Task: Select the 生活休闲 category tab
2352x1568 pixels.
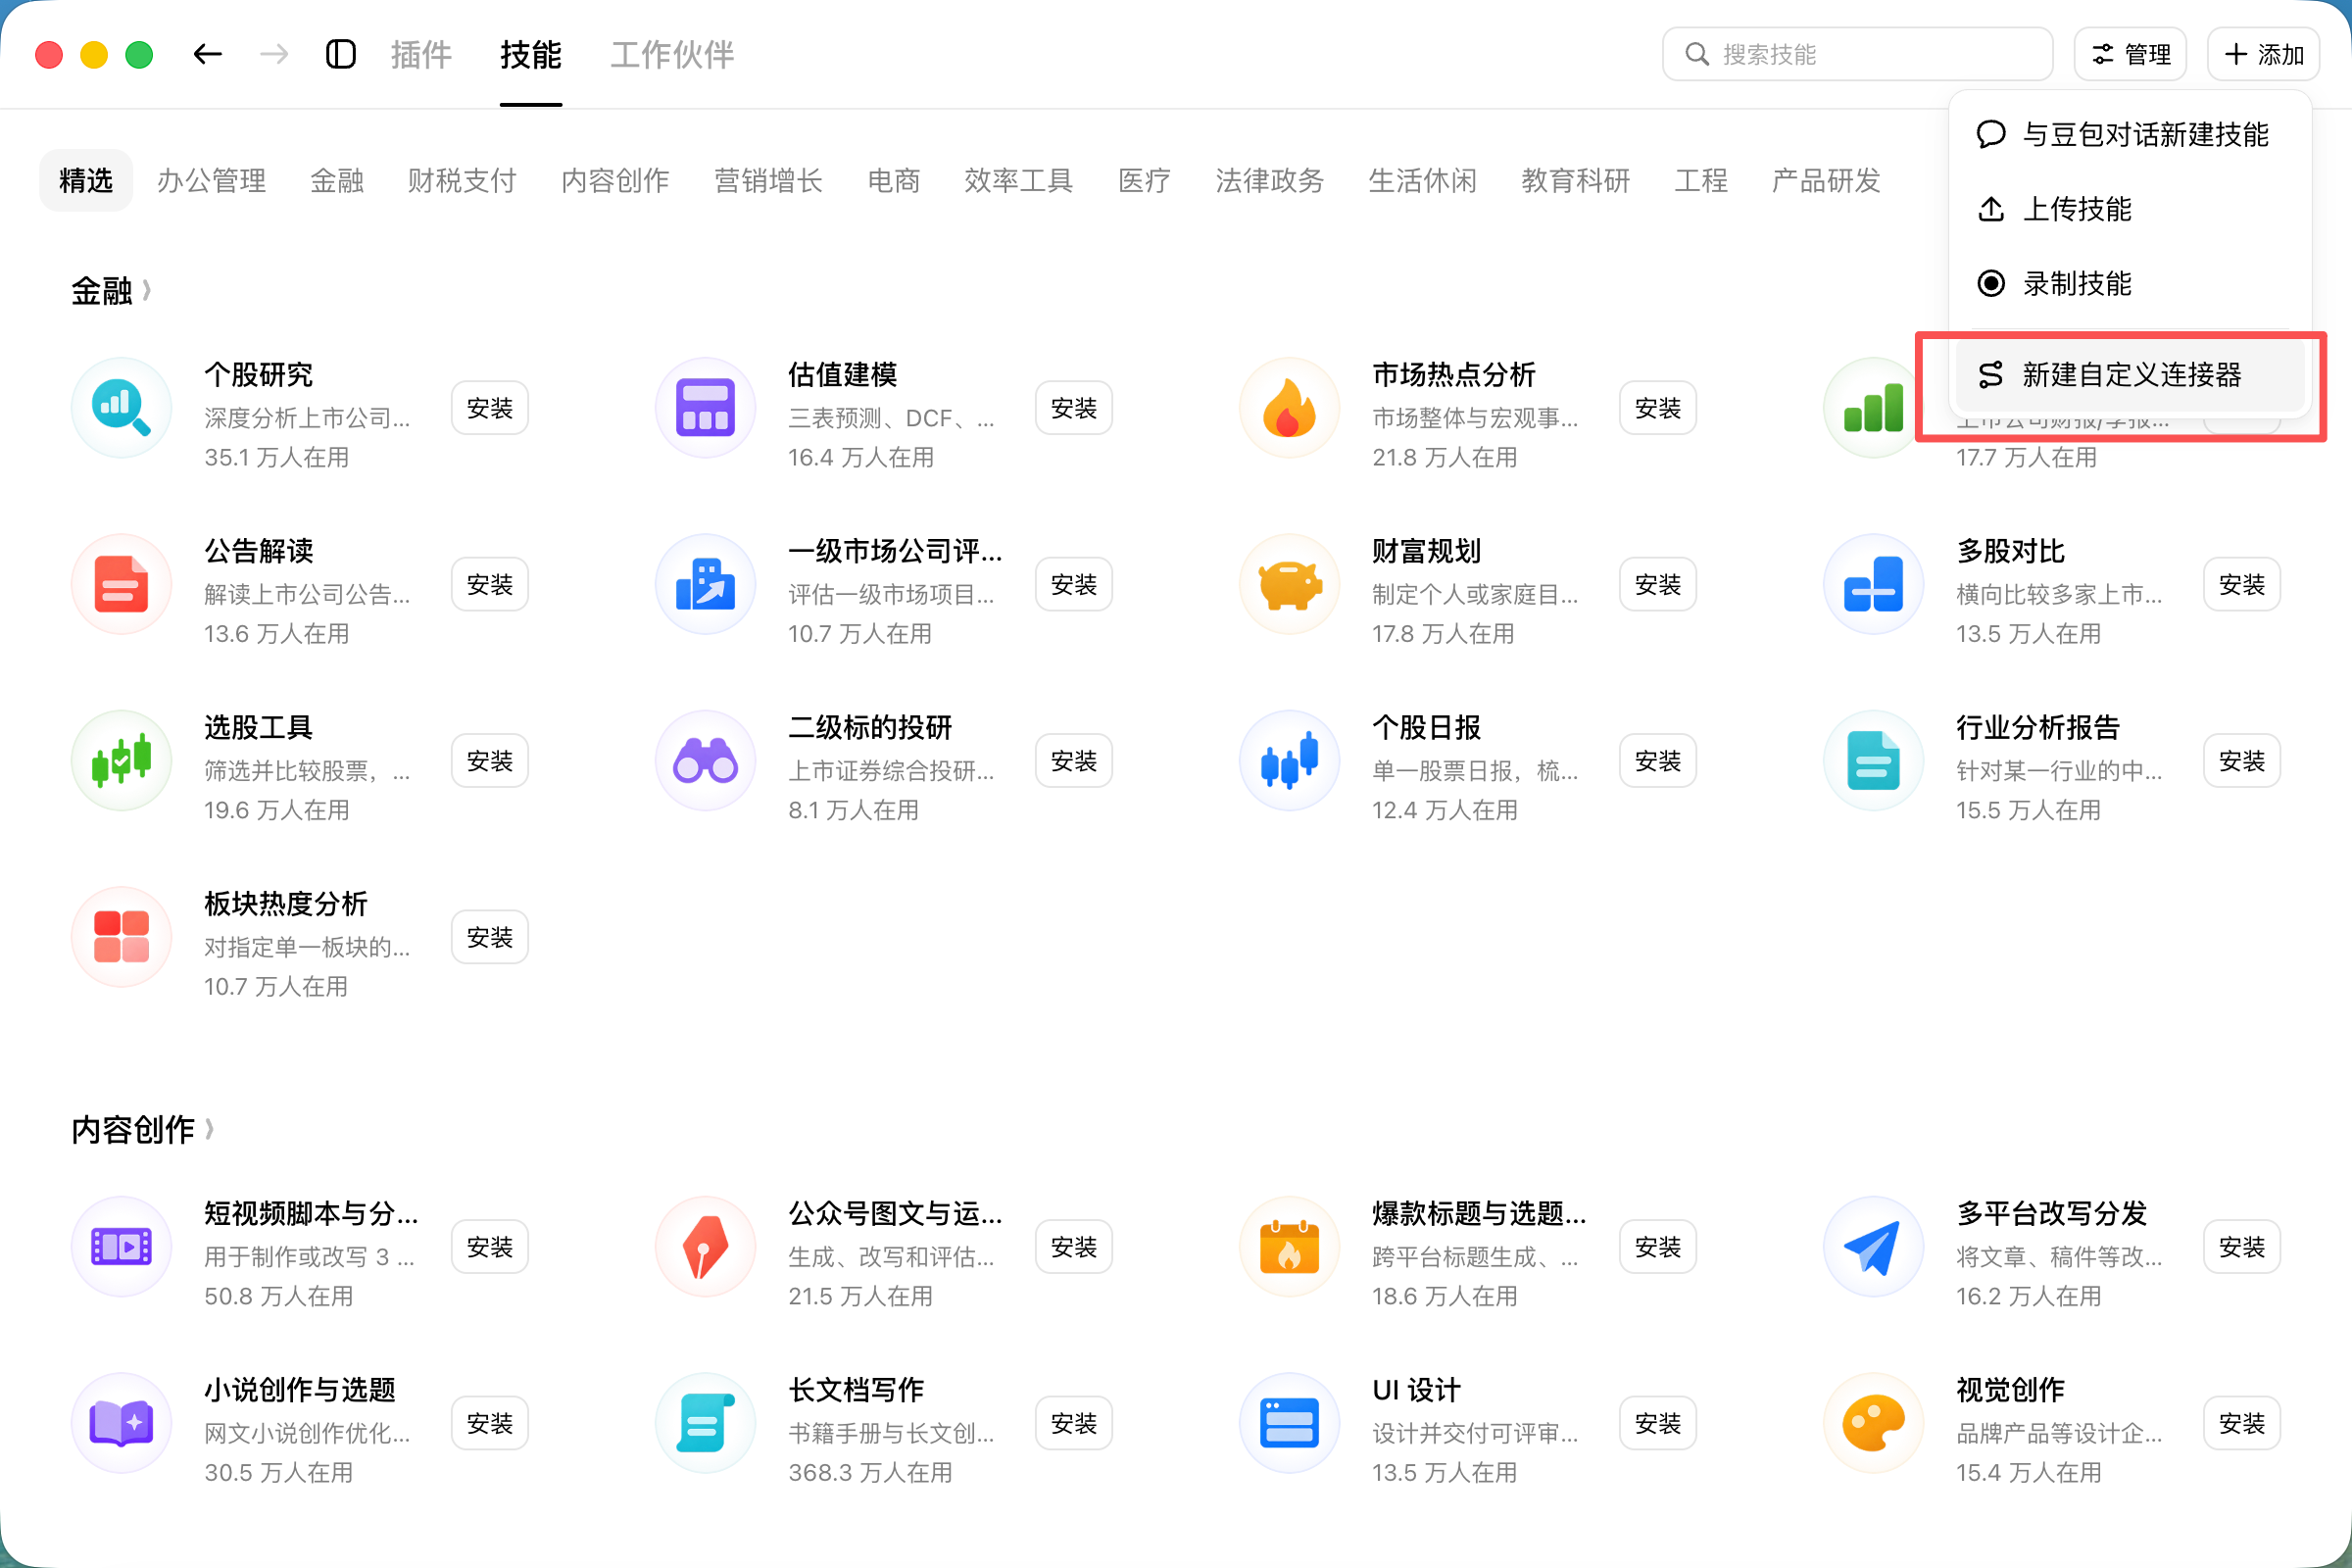Action: tap(1422, 180)
